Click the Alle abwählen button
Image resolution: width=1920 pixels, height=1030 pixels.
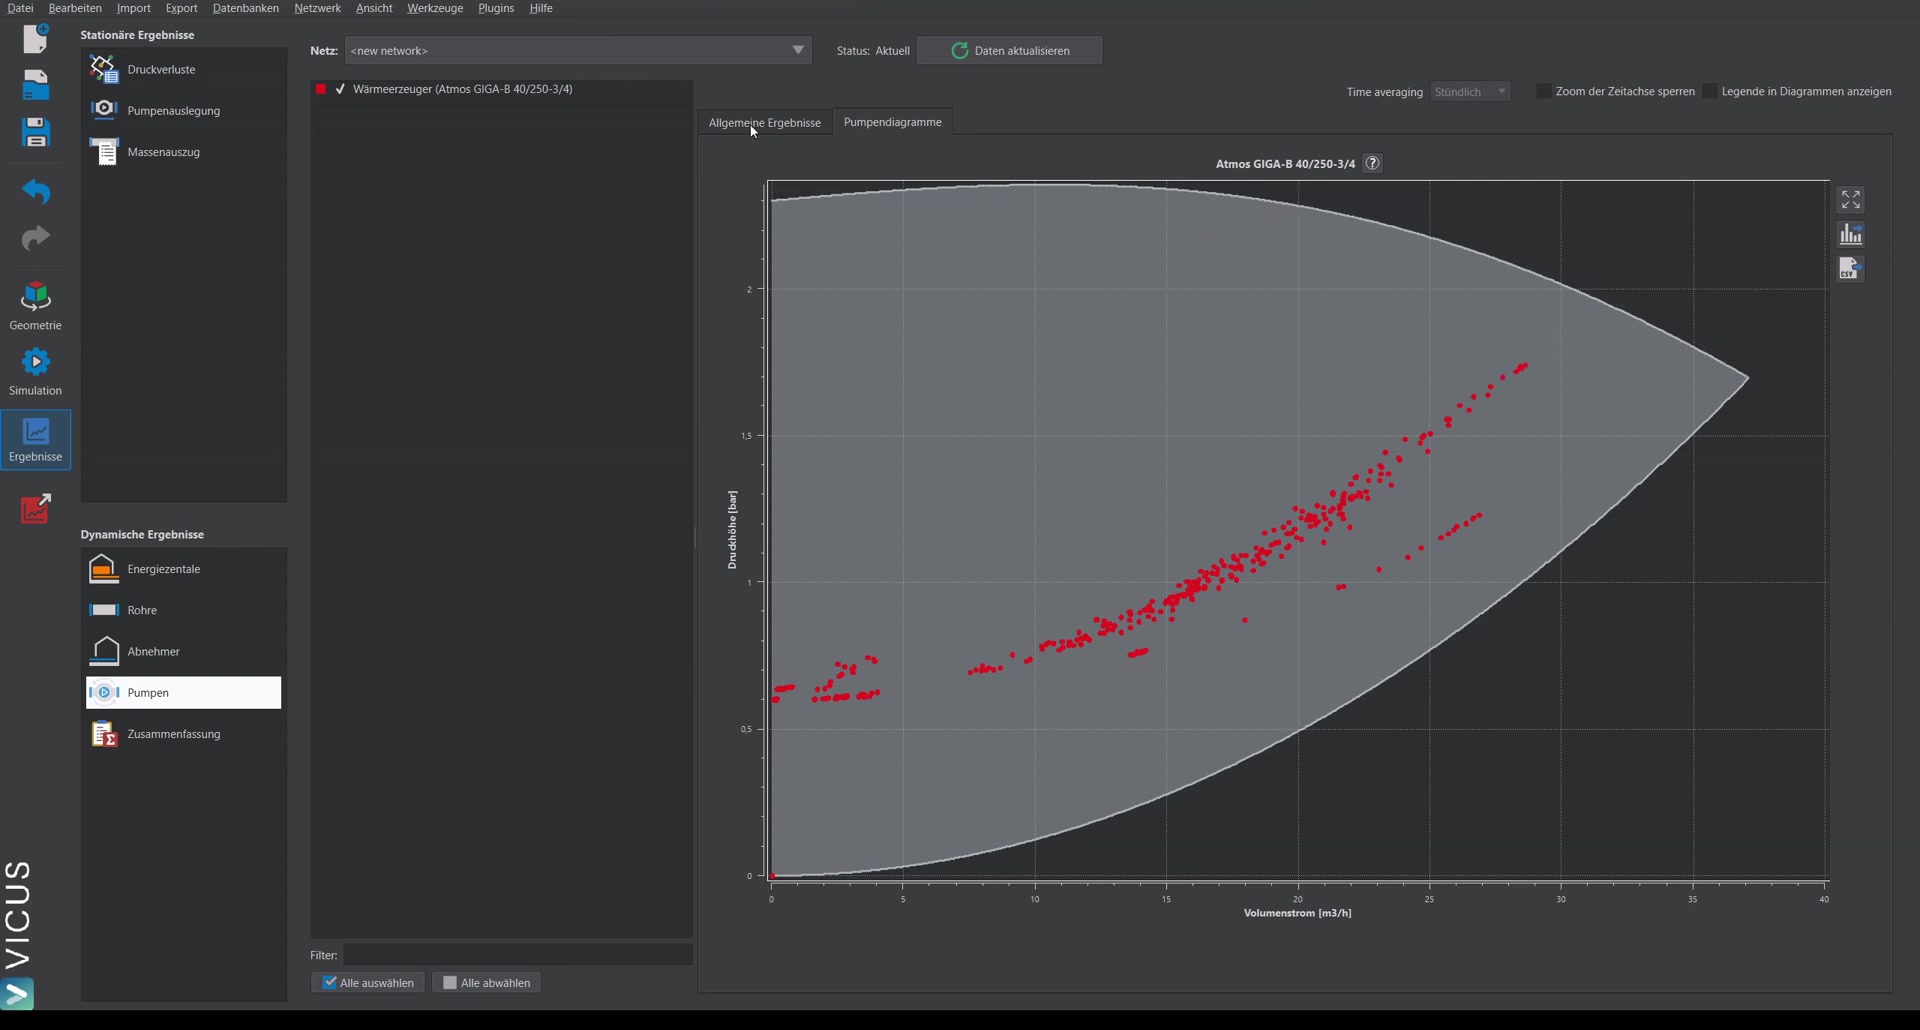(487, 983)
